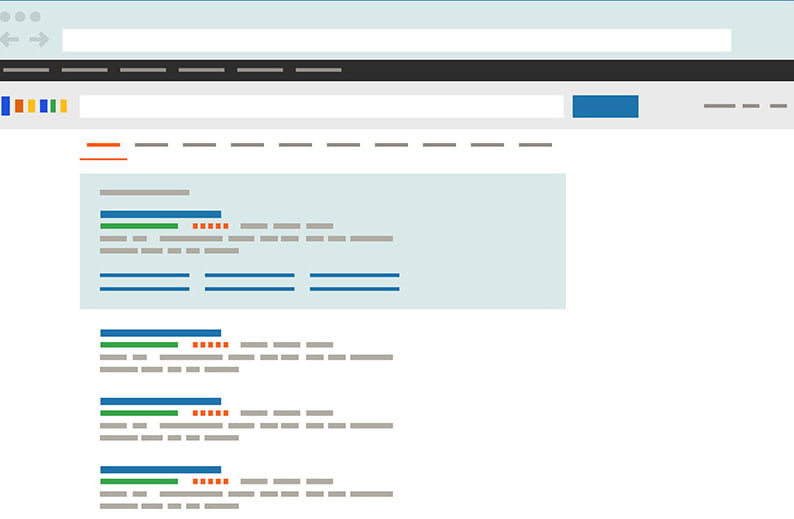Click the orange rating stars in the featured result

click(211, 226)
